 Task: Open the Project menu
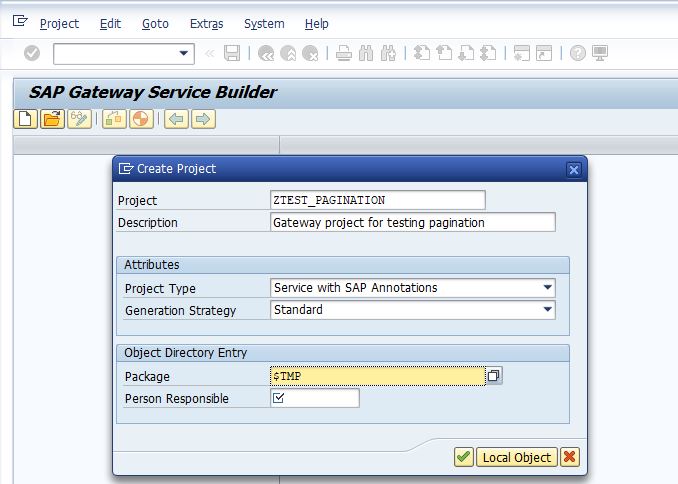point(59,23)
